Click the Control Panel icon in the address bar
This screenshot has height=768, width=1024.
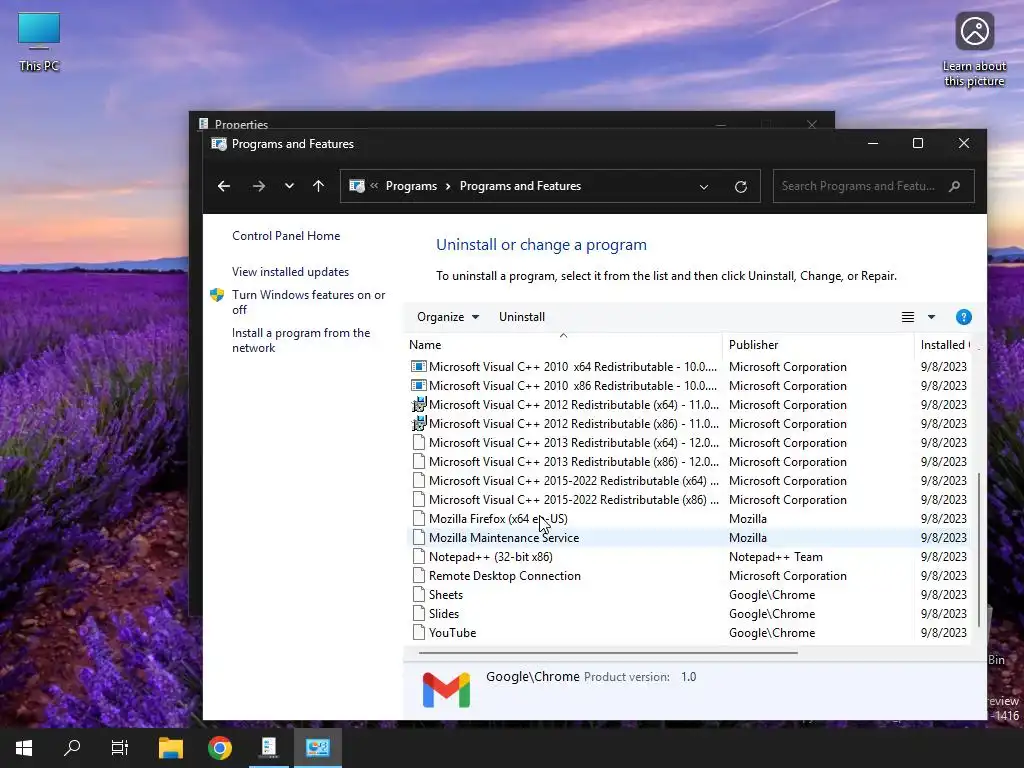pos(357,186)
